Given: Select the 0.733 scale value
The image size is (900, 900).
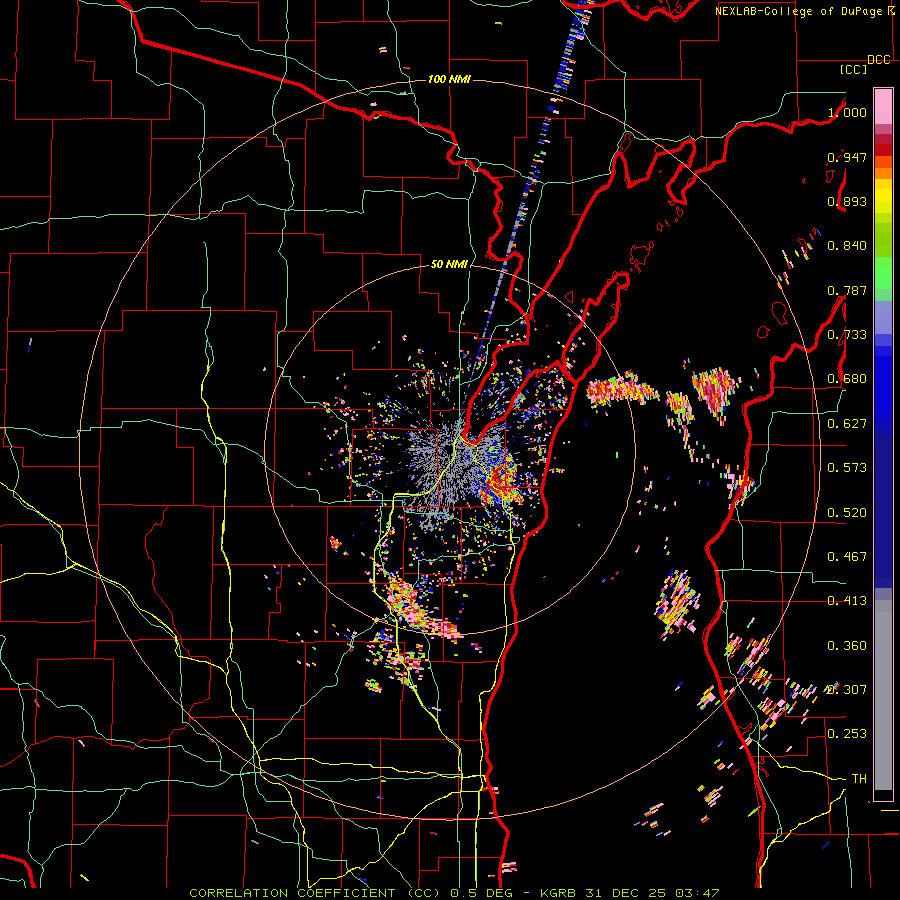Looking at the screenshot, I should (x=847, y=335).
